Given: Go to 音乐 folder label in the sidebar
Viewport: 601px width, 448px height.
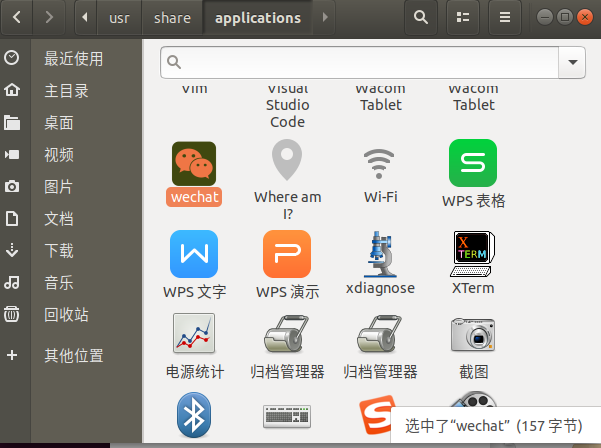Looking at the screenshot, I should (x=59, y=283).
